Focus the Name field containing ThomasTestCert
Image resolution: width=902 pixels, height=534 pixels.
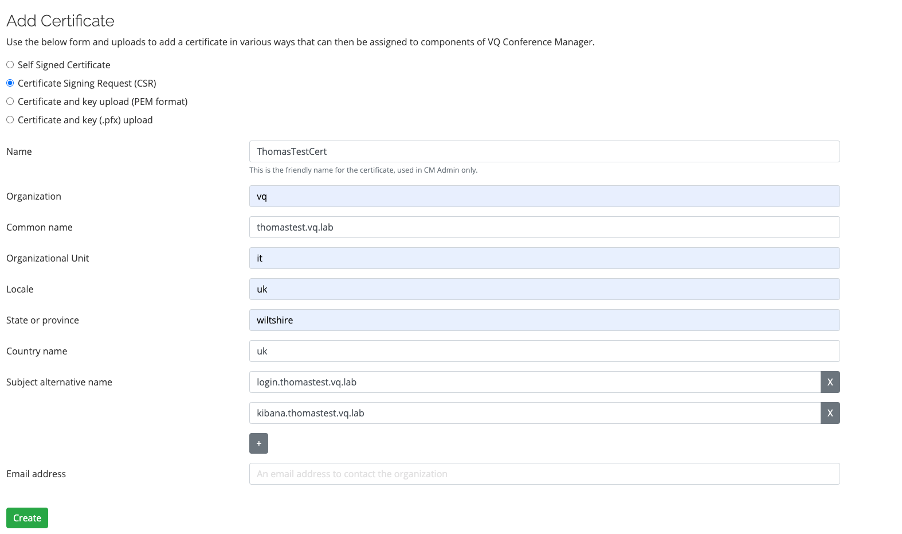coord(544,151)
